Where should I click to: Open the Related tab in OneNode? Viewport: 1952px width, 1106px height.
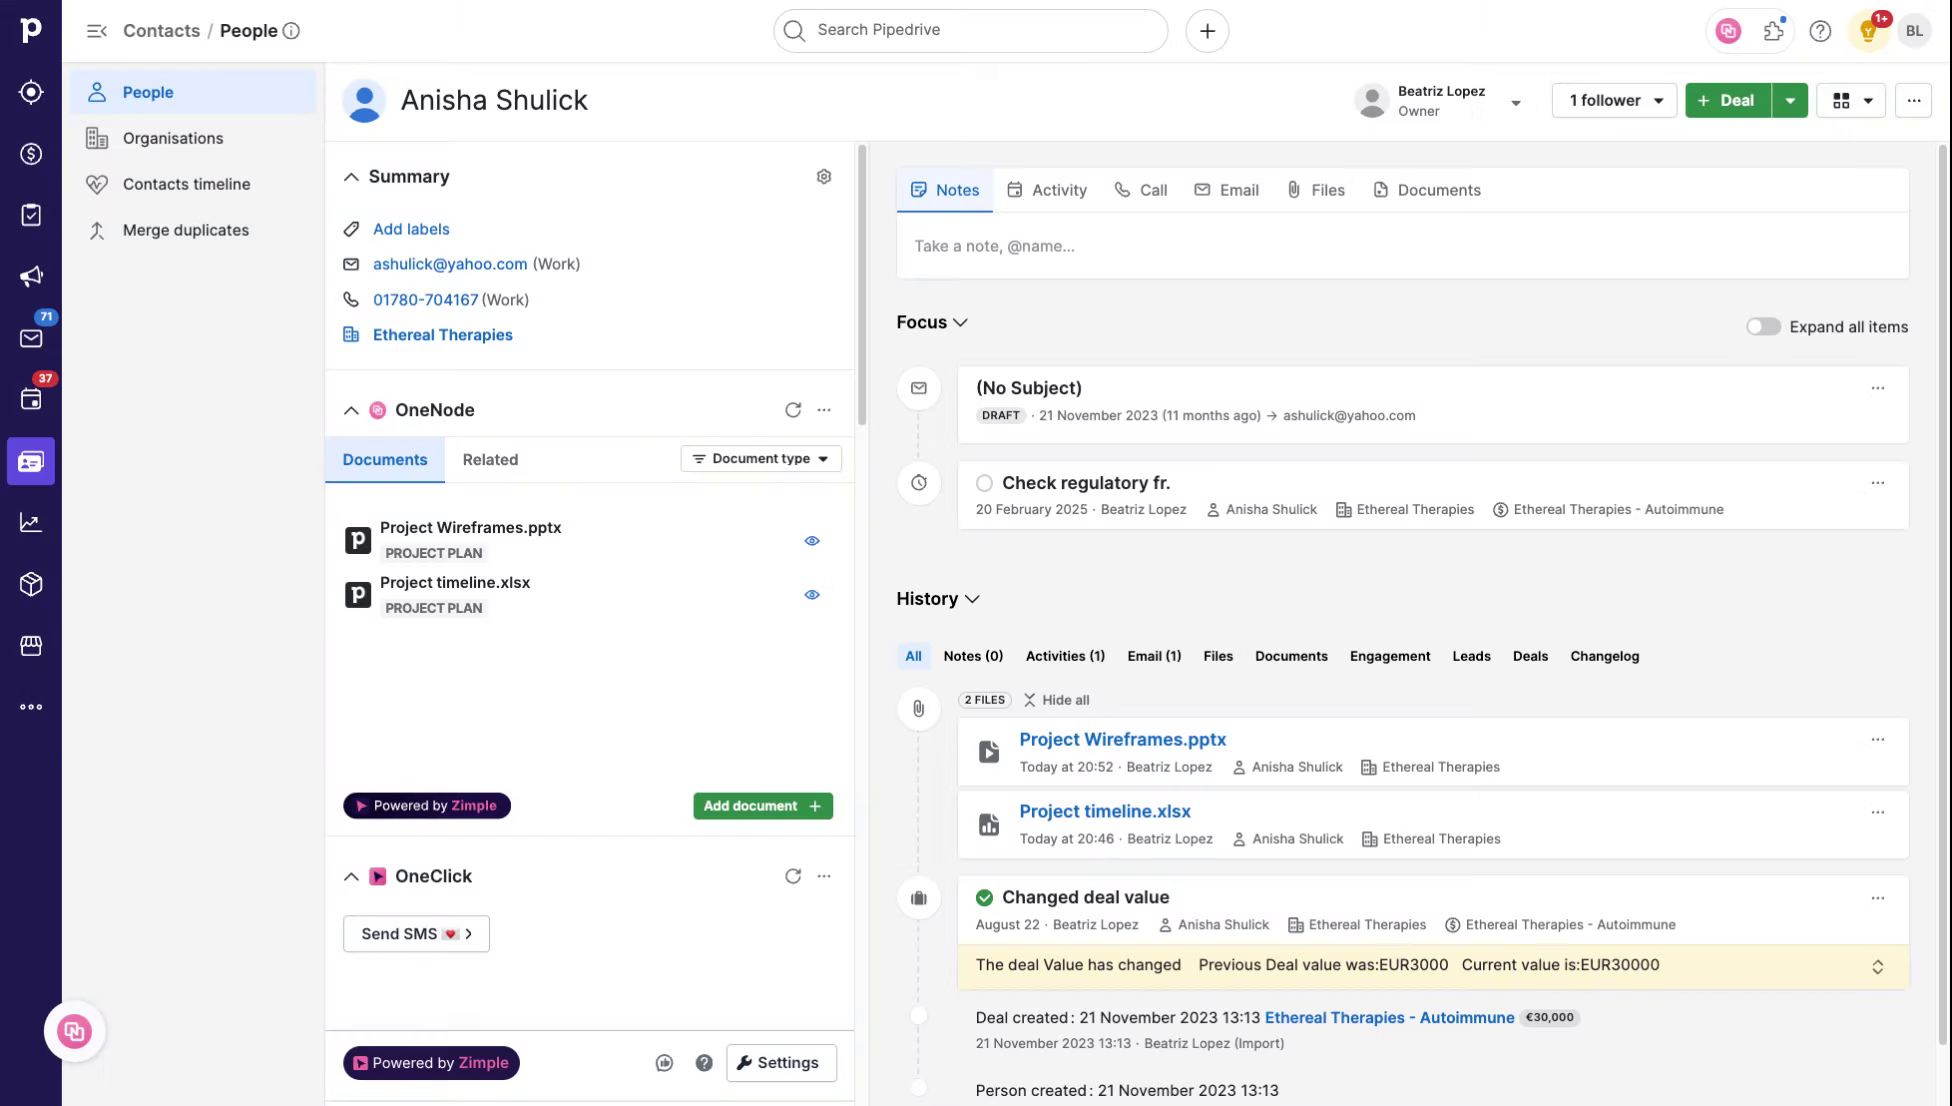[490, 460]
